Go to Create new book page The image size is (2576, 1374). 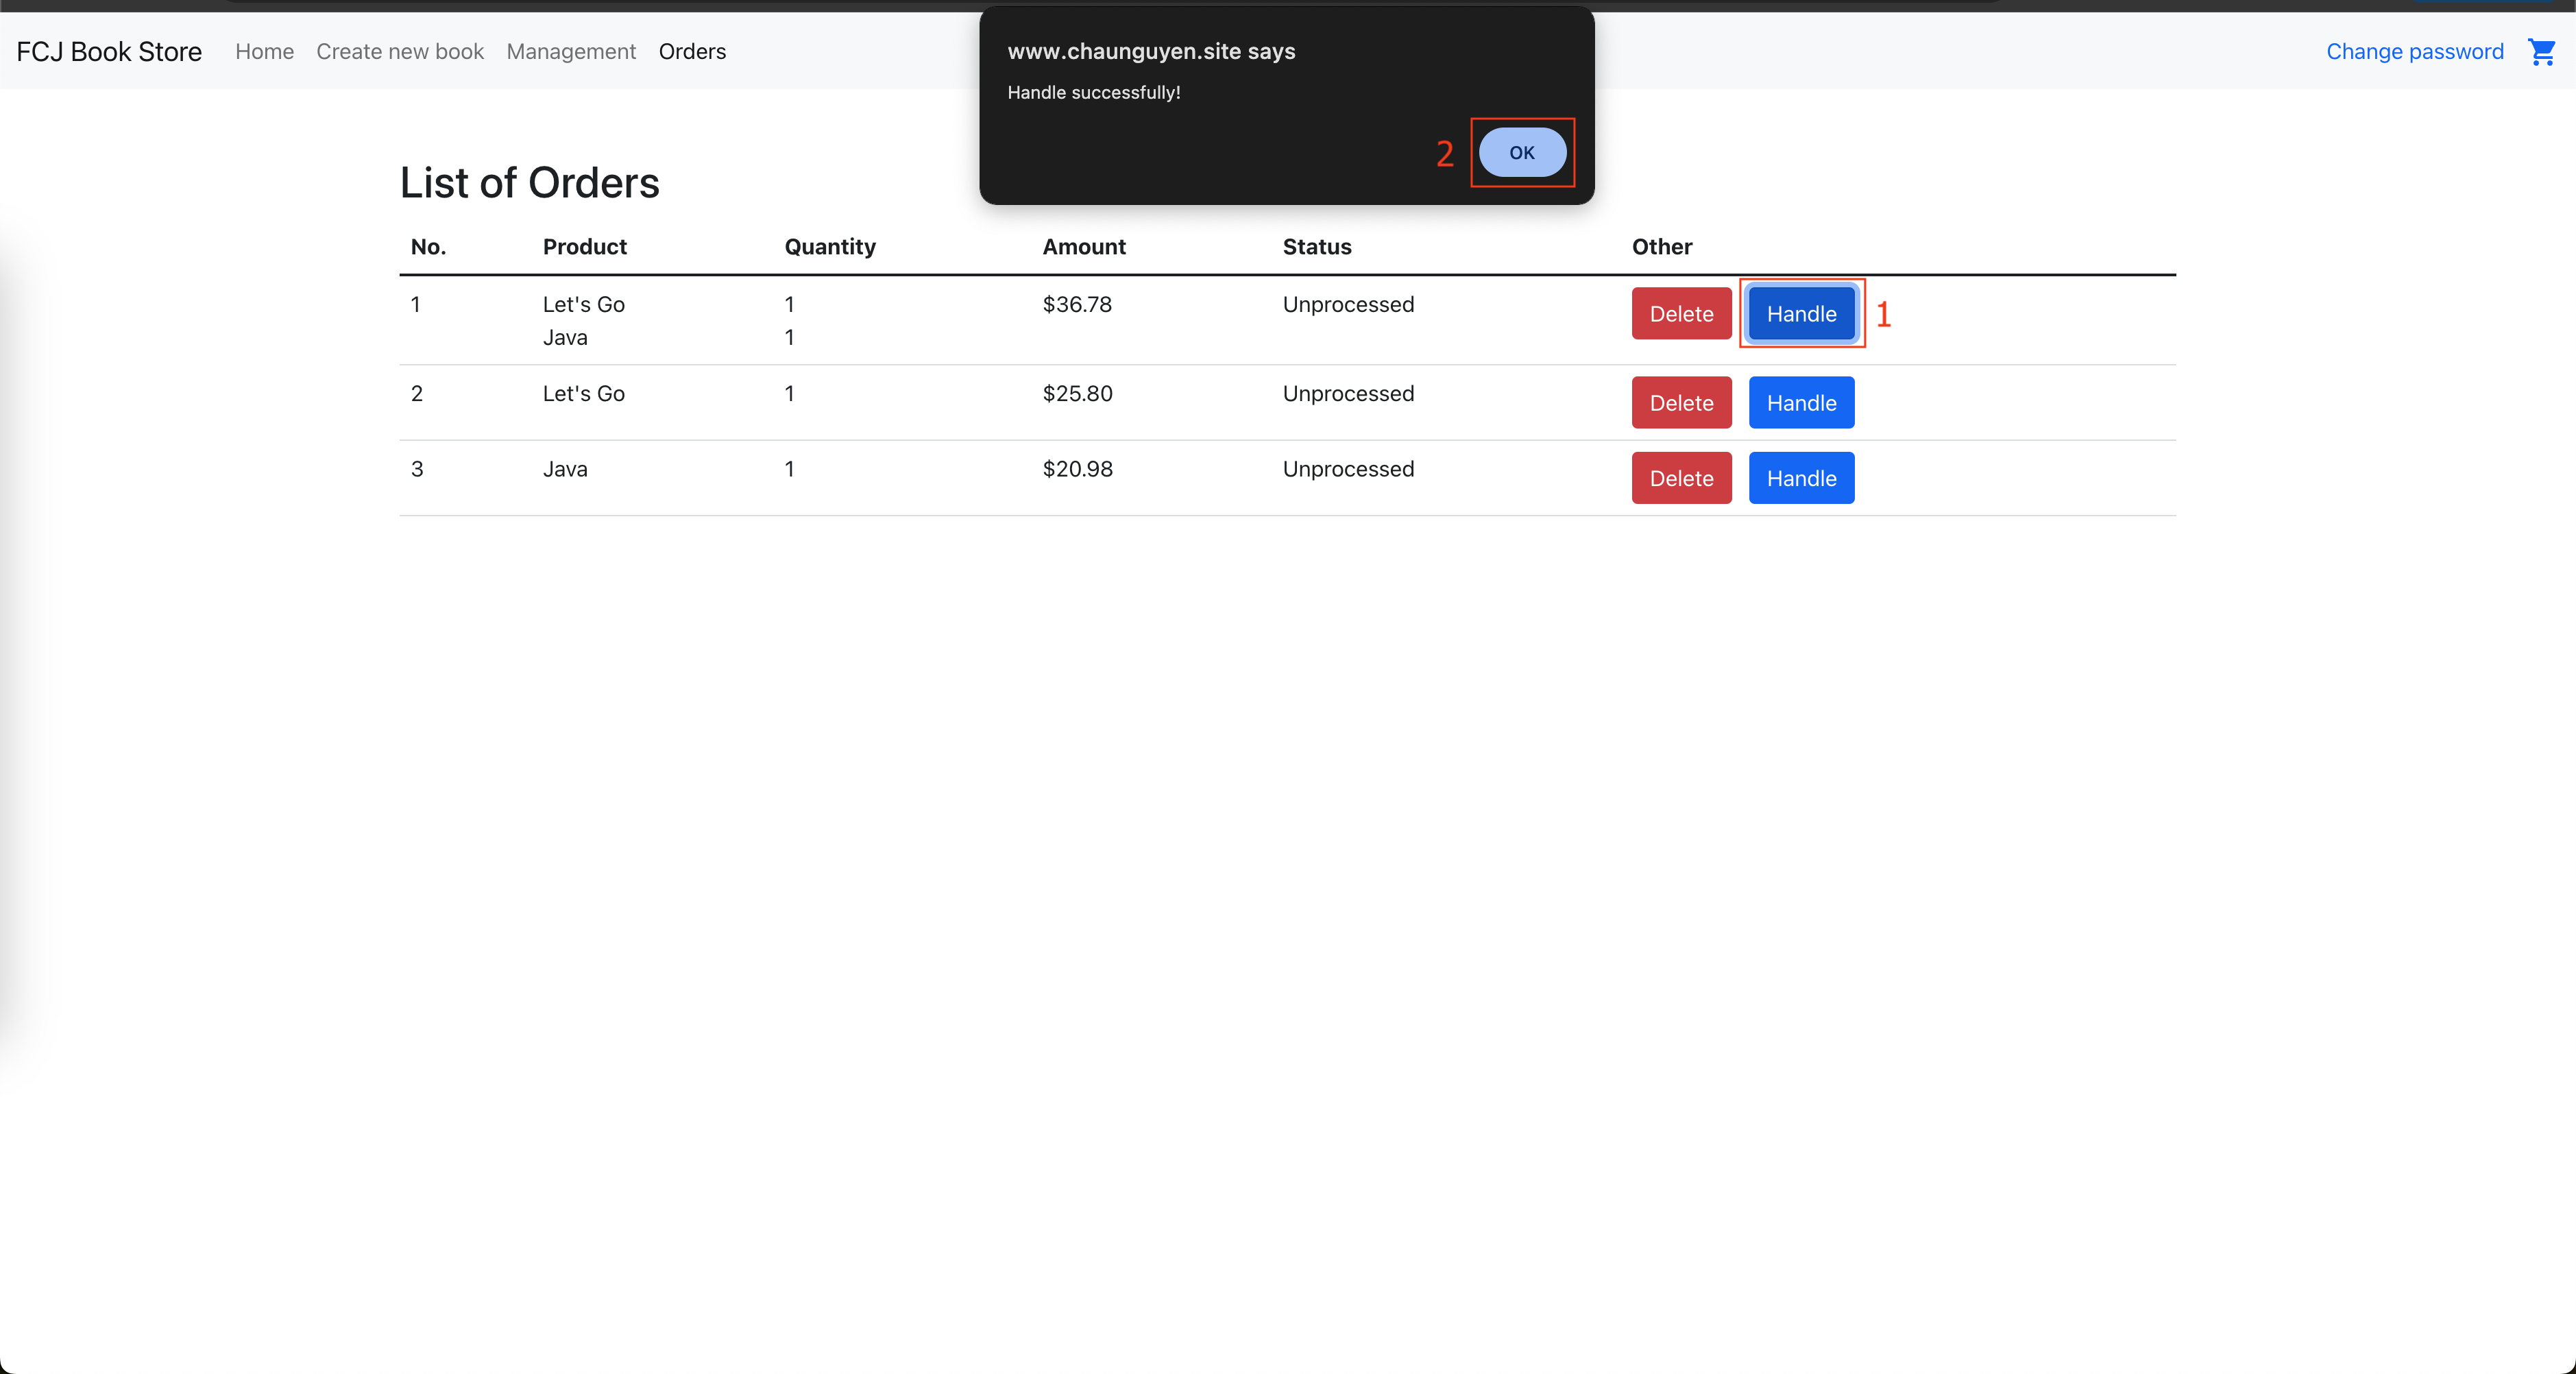pyautogui.click(x=400, y=51)
